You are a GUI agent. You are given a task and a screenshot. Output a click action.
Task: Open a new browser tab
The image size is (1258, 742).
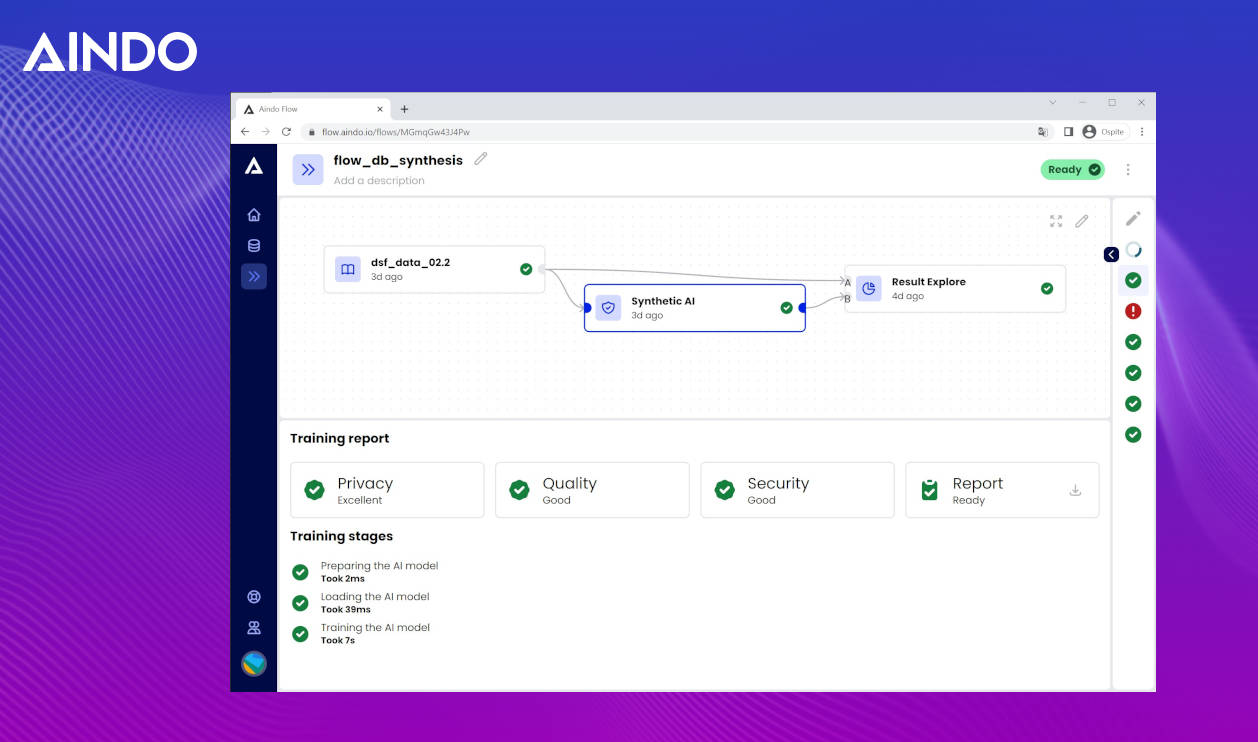[404, 109]
